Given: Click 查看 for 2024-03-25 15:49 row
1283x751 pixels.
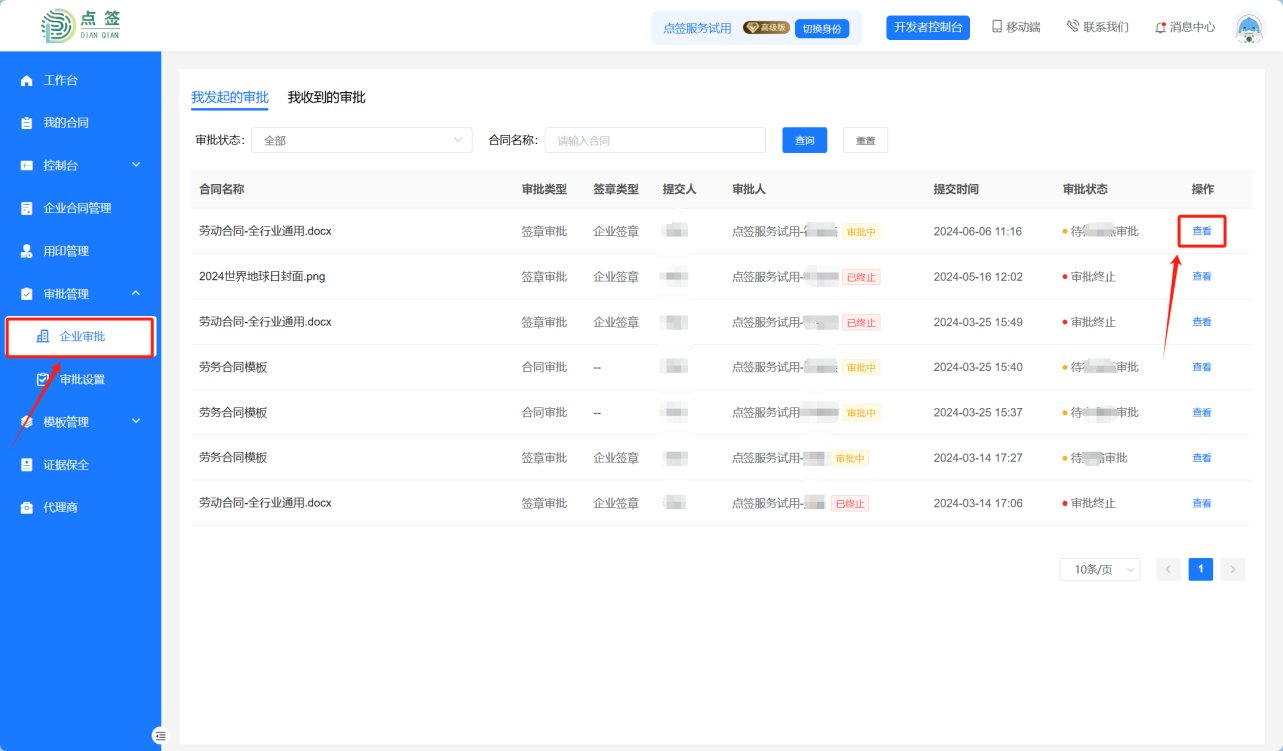Looking at the screenshot, I should coord(1202,322).
